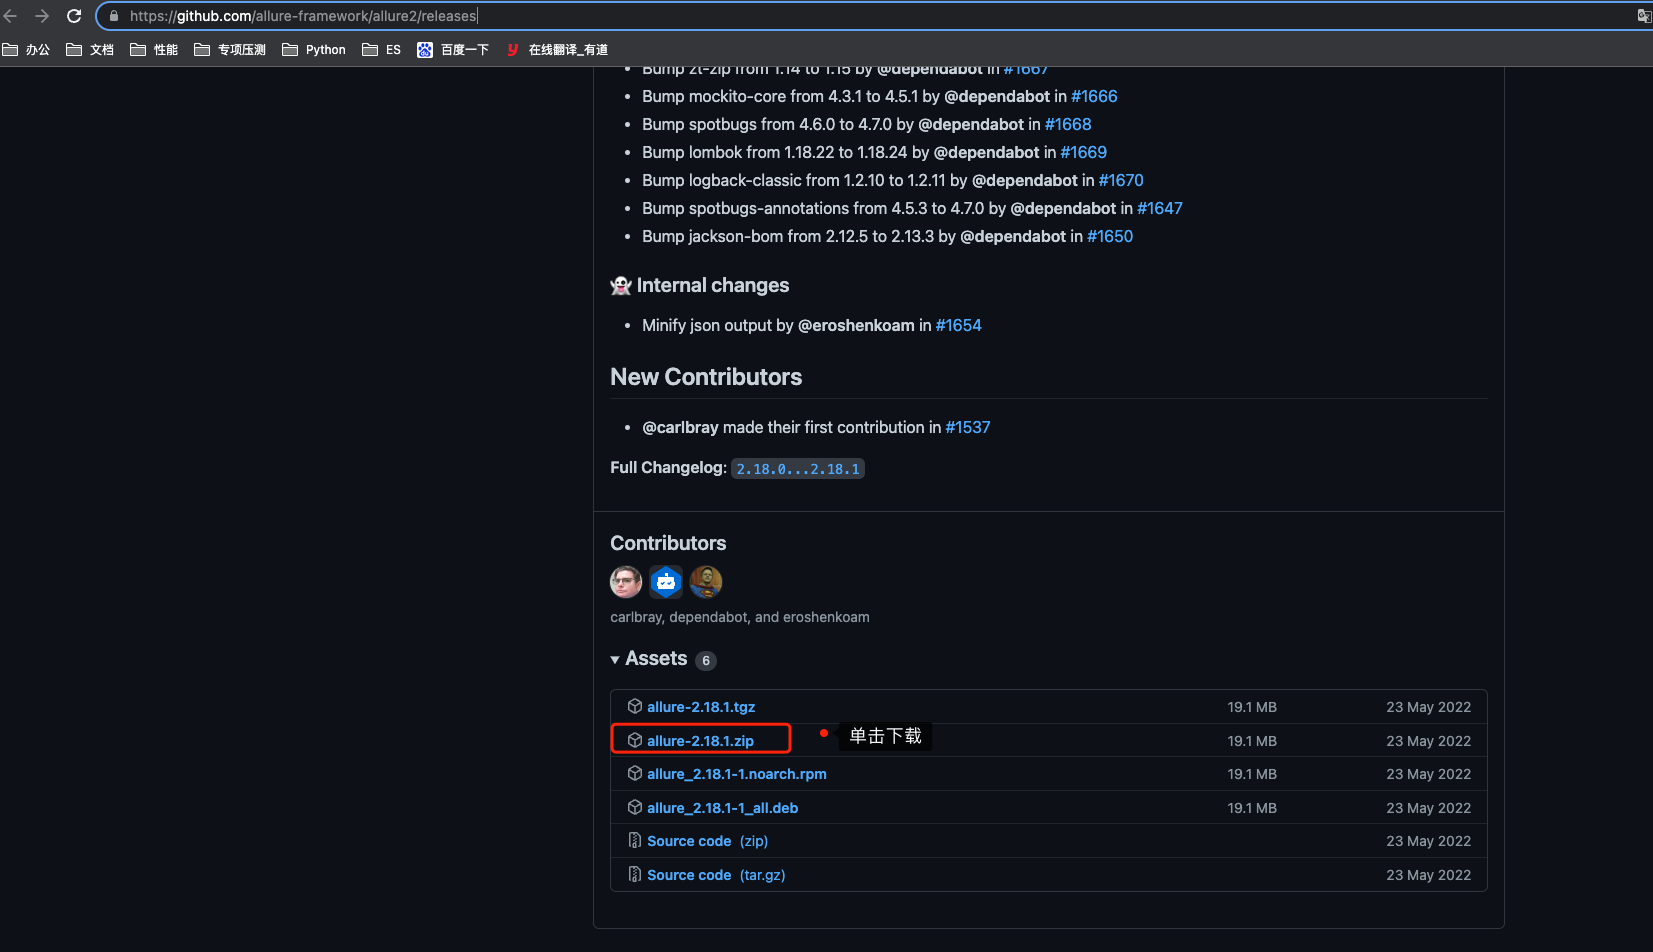Open pull request #1668 for spotbugs
The height and width of the screenshot is (952, 1653).
(1068, 124)
